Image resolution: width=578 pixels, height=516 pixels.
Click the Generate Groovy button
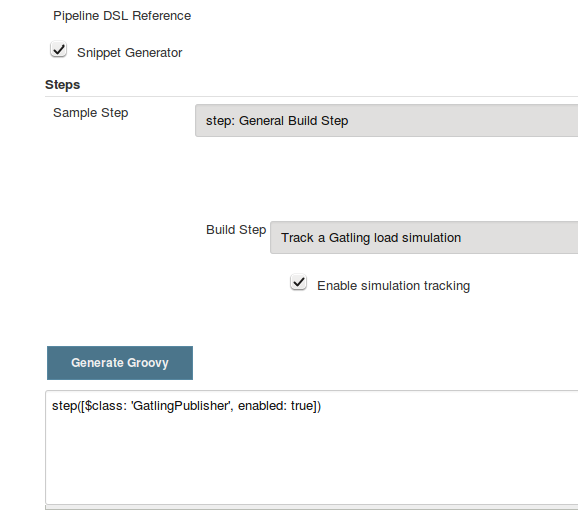tap(120, 363)
